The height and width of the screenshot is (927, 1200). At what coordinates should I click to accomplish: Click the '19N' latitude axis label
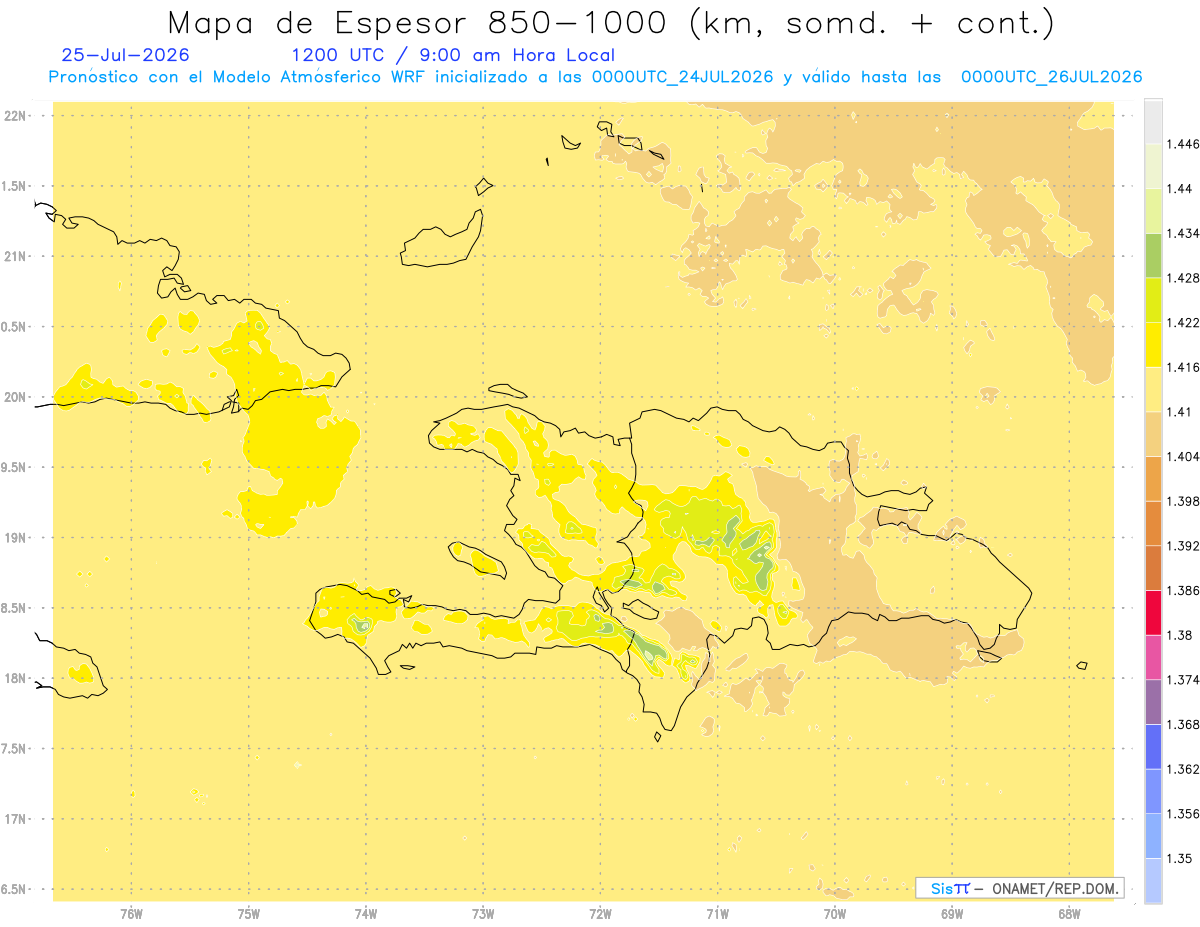coord(14,538)
